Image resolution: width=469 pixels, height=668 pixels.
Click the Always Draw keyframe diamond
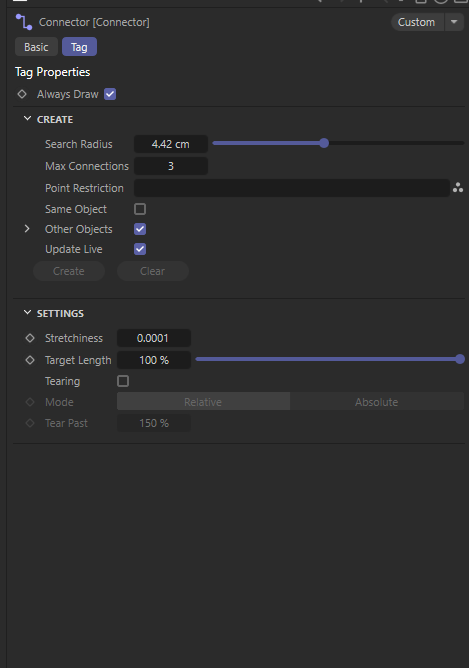[x=22, y=94]
